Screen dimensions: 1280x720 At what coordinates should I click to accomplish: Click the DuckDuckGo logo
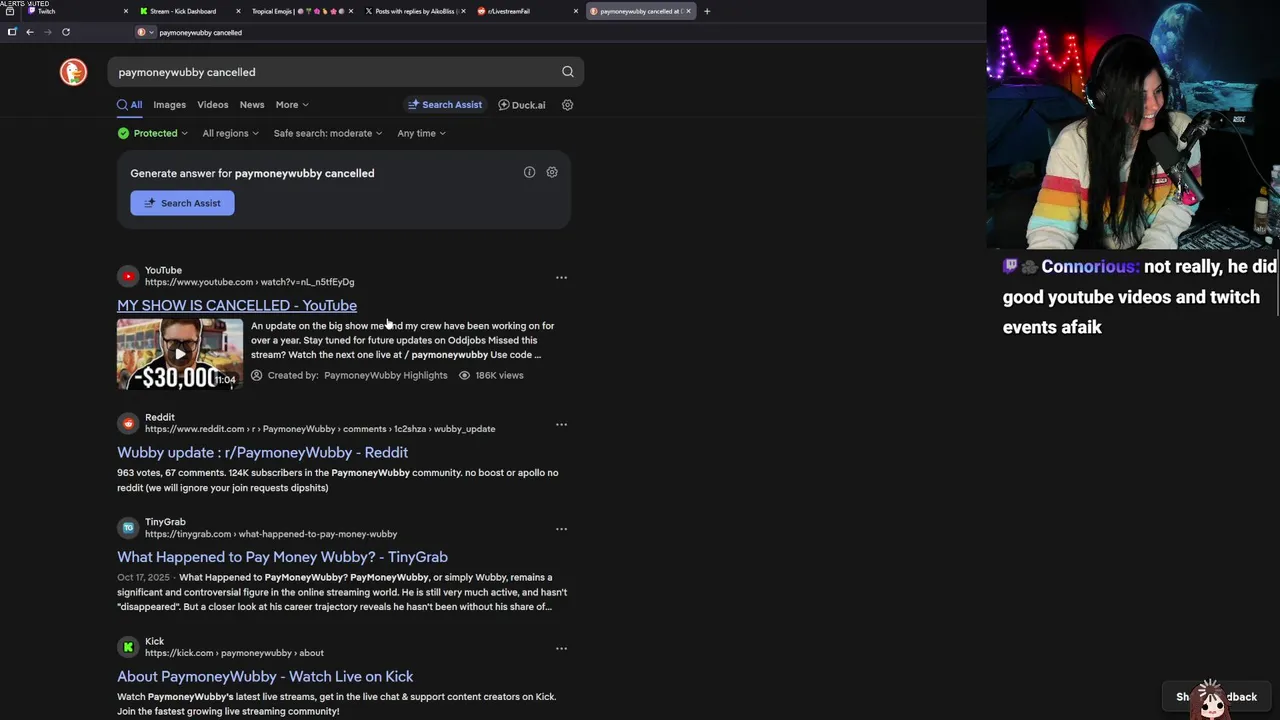click(x=73, y=72)
